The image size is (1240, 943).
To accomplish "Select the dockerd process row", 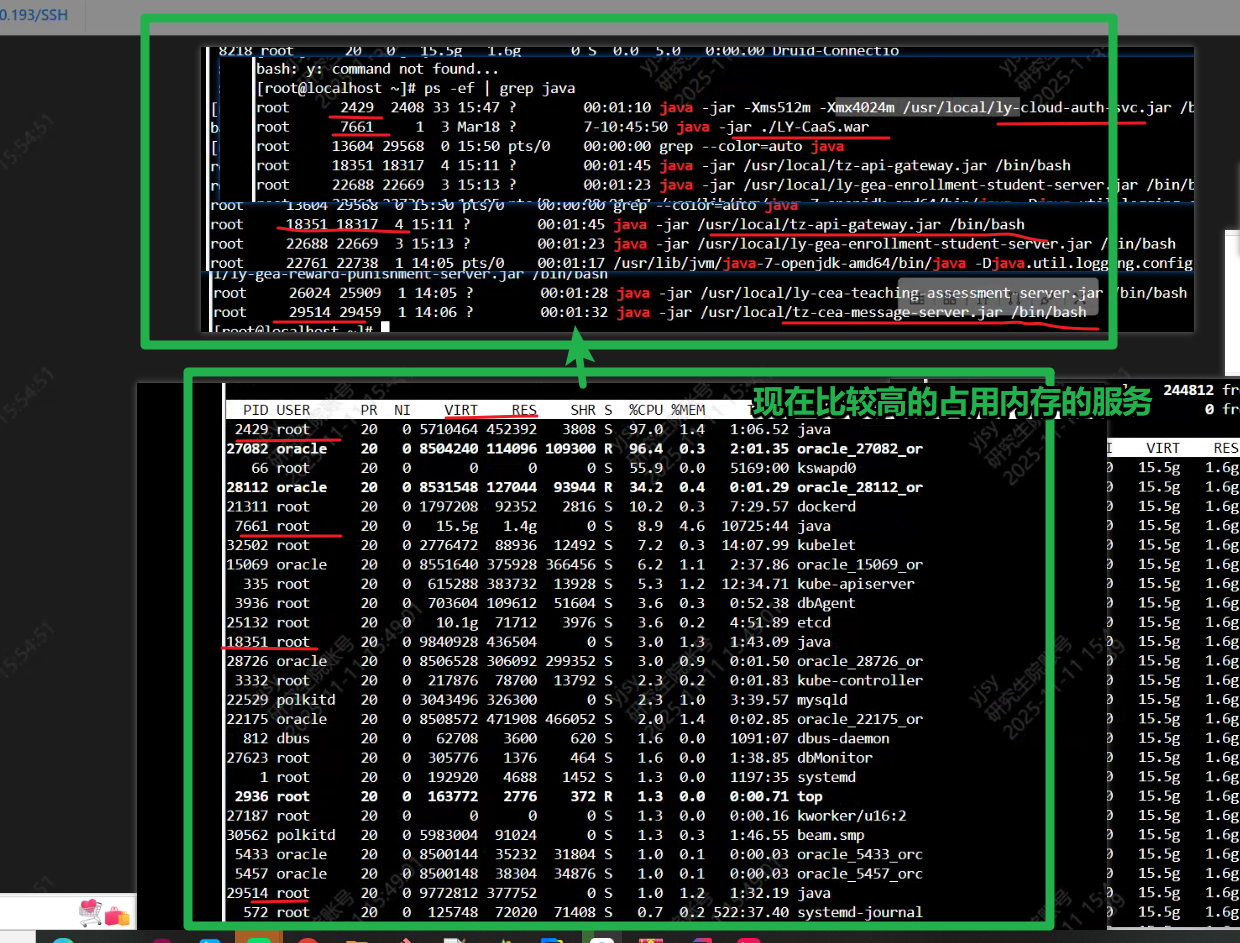I will (574, 507).
